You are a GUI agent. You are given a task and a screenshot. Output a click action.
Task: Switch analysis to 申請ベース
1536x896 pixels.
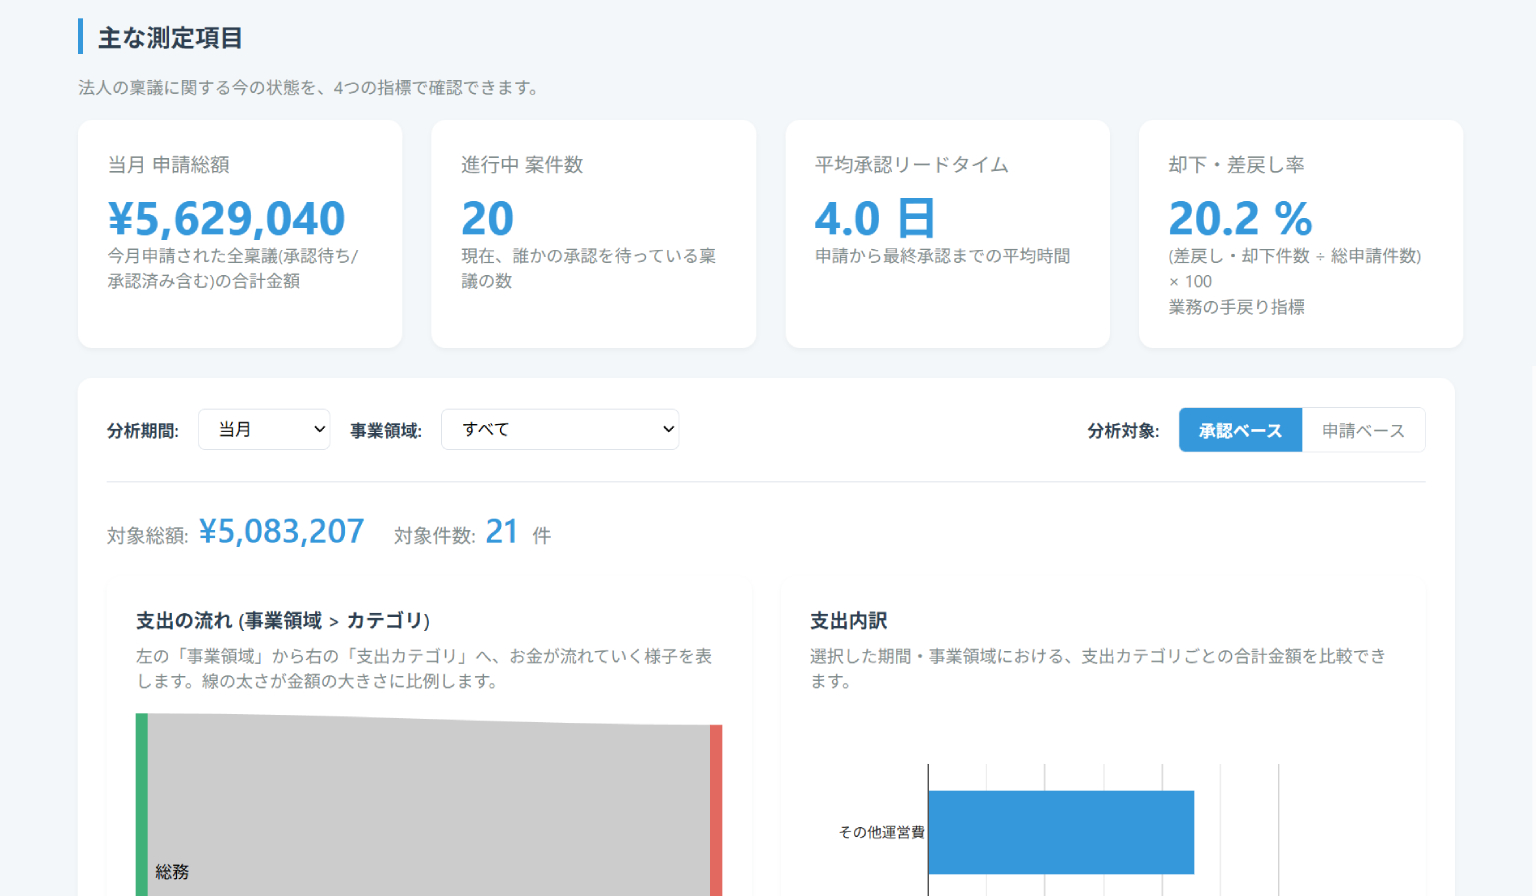click(1364, 429)
